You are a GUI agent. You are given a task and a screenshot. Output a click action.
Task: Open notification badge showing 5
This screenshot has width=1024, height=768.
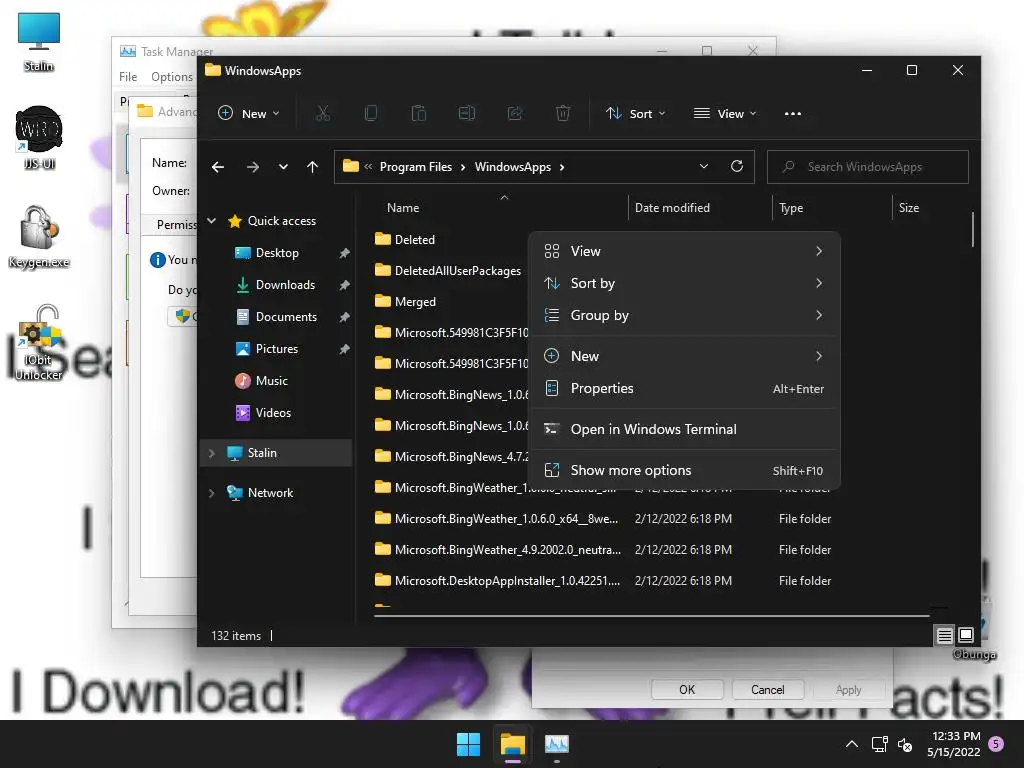[x=996, y=744]
